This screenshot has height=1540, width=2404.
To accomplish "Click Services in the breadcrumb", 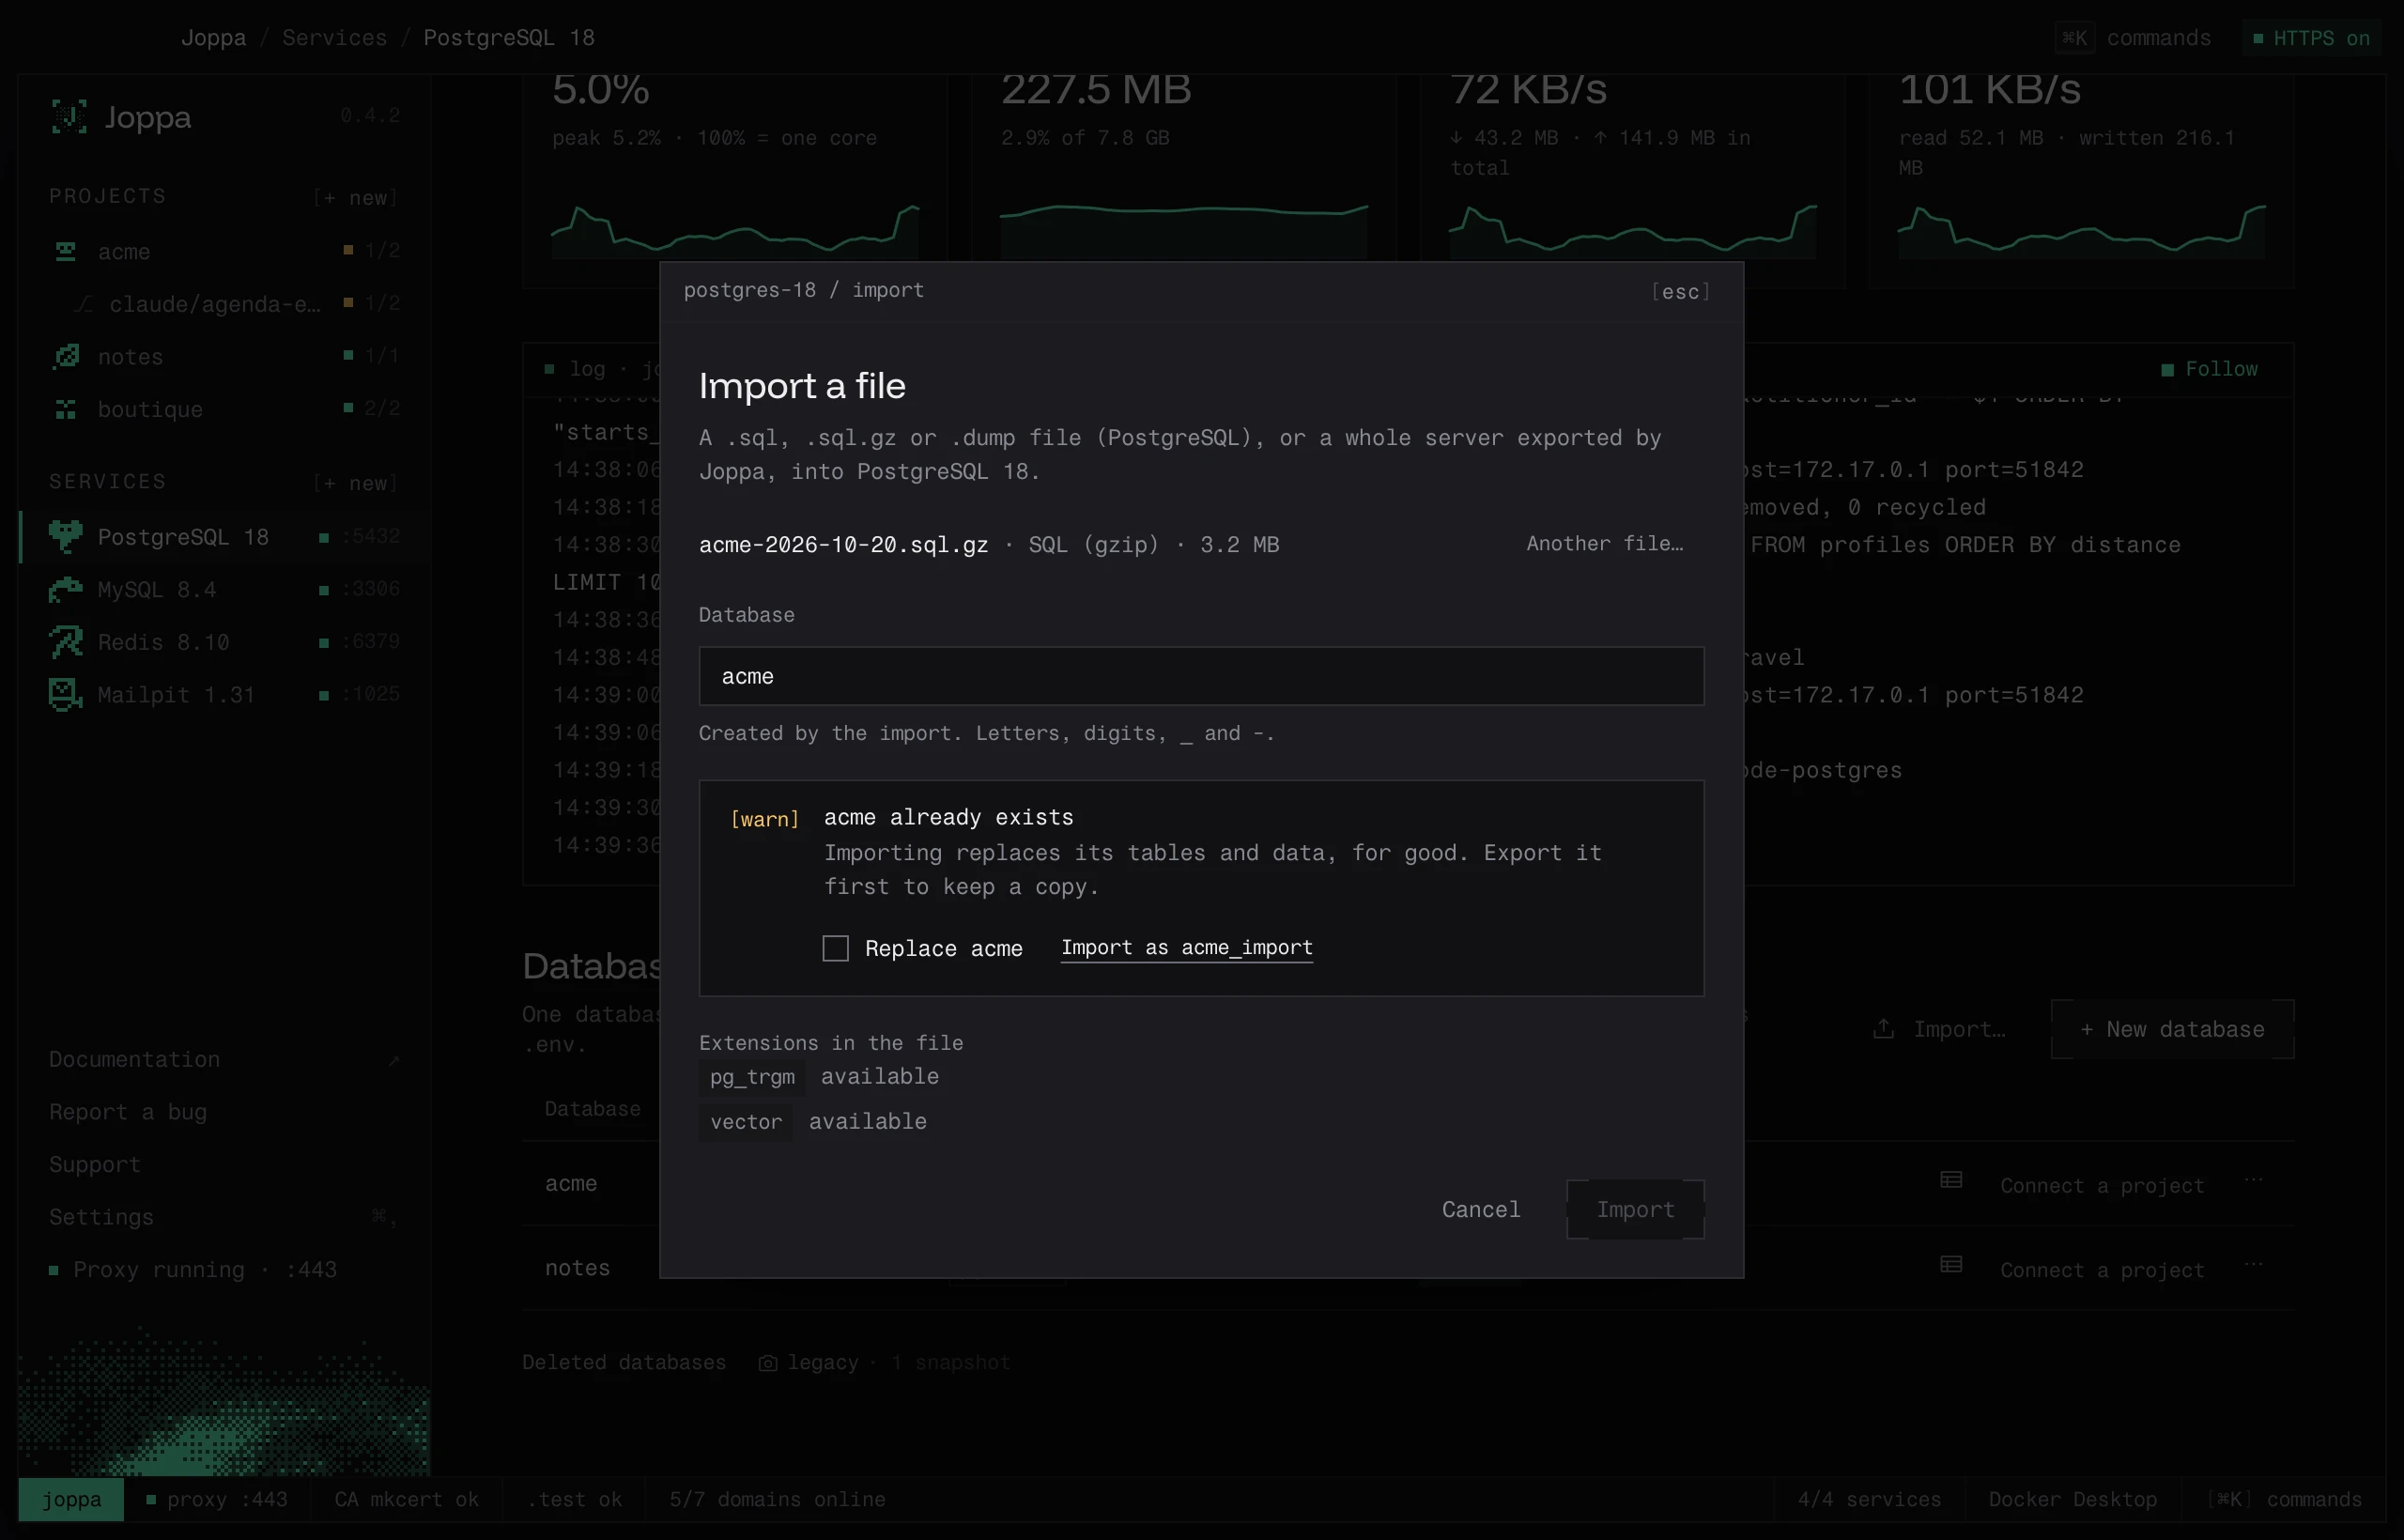I will coord(334,37).
